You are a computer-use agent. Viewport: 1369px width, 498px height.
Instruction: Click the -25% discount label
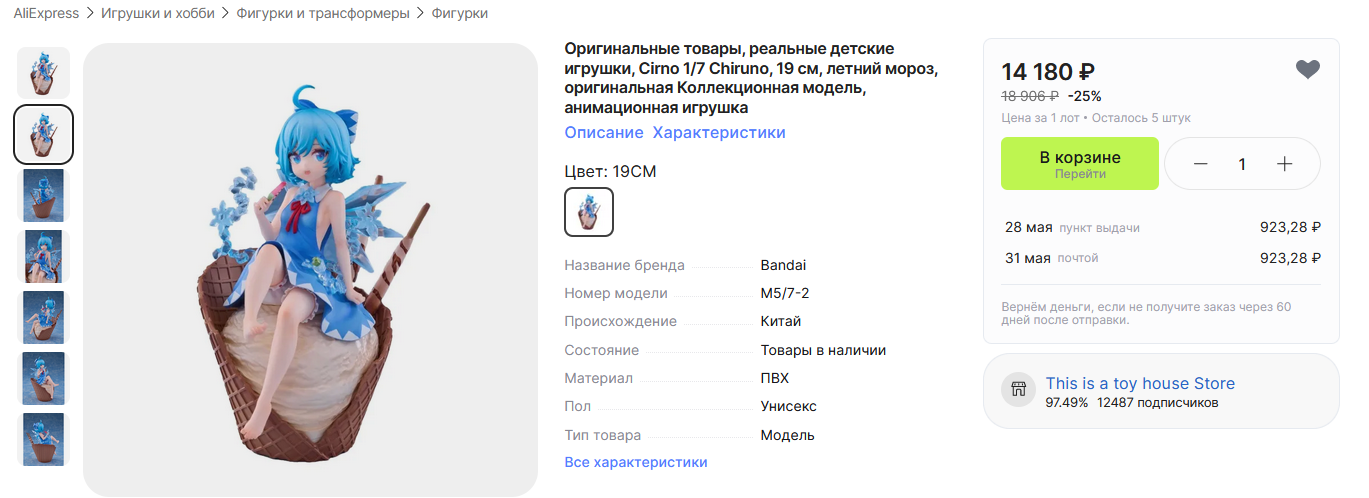pyautogui.click(x=1085, y=96)
